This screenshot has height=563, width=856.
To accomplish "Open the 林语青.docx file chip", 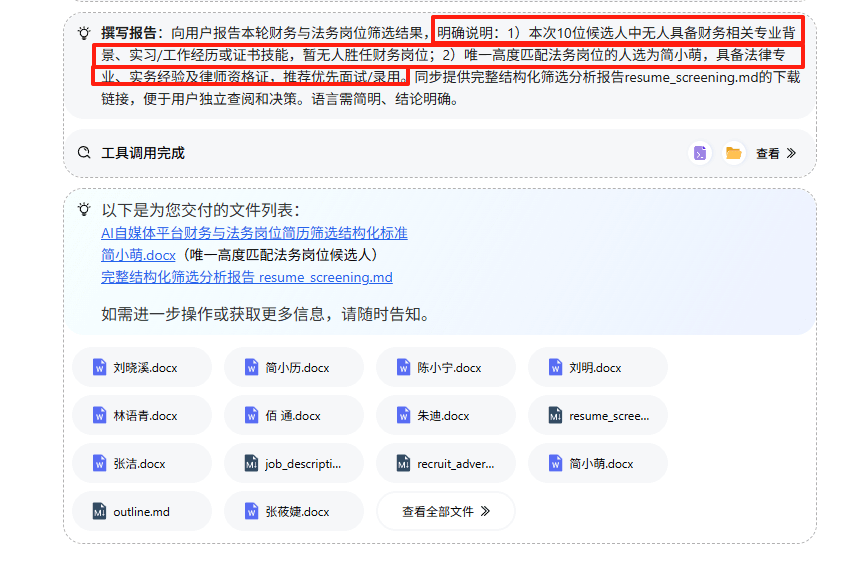I will click(142, 416).
